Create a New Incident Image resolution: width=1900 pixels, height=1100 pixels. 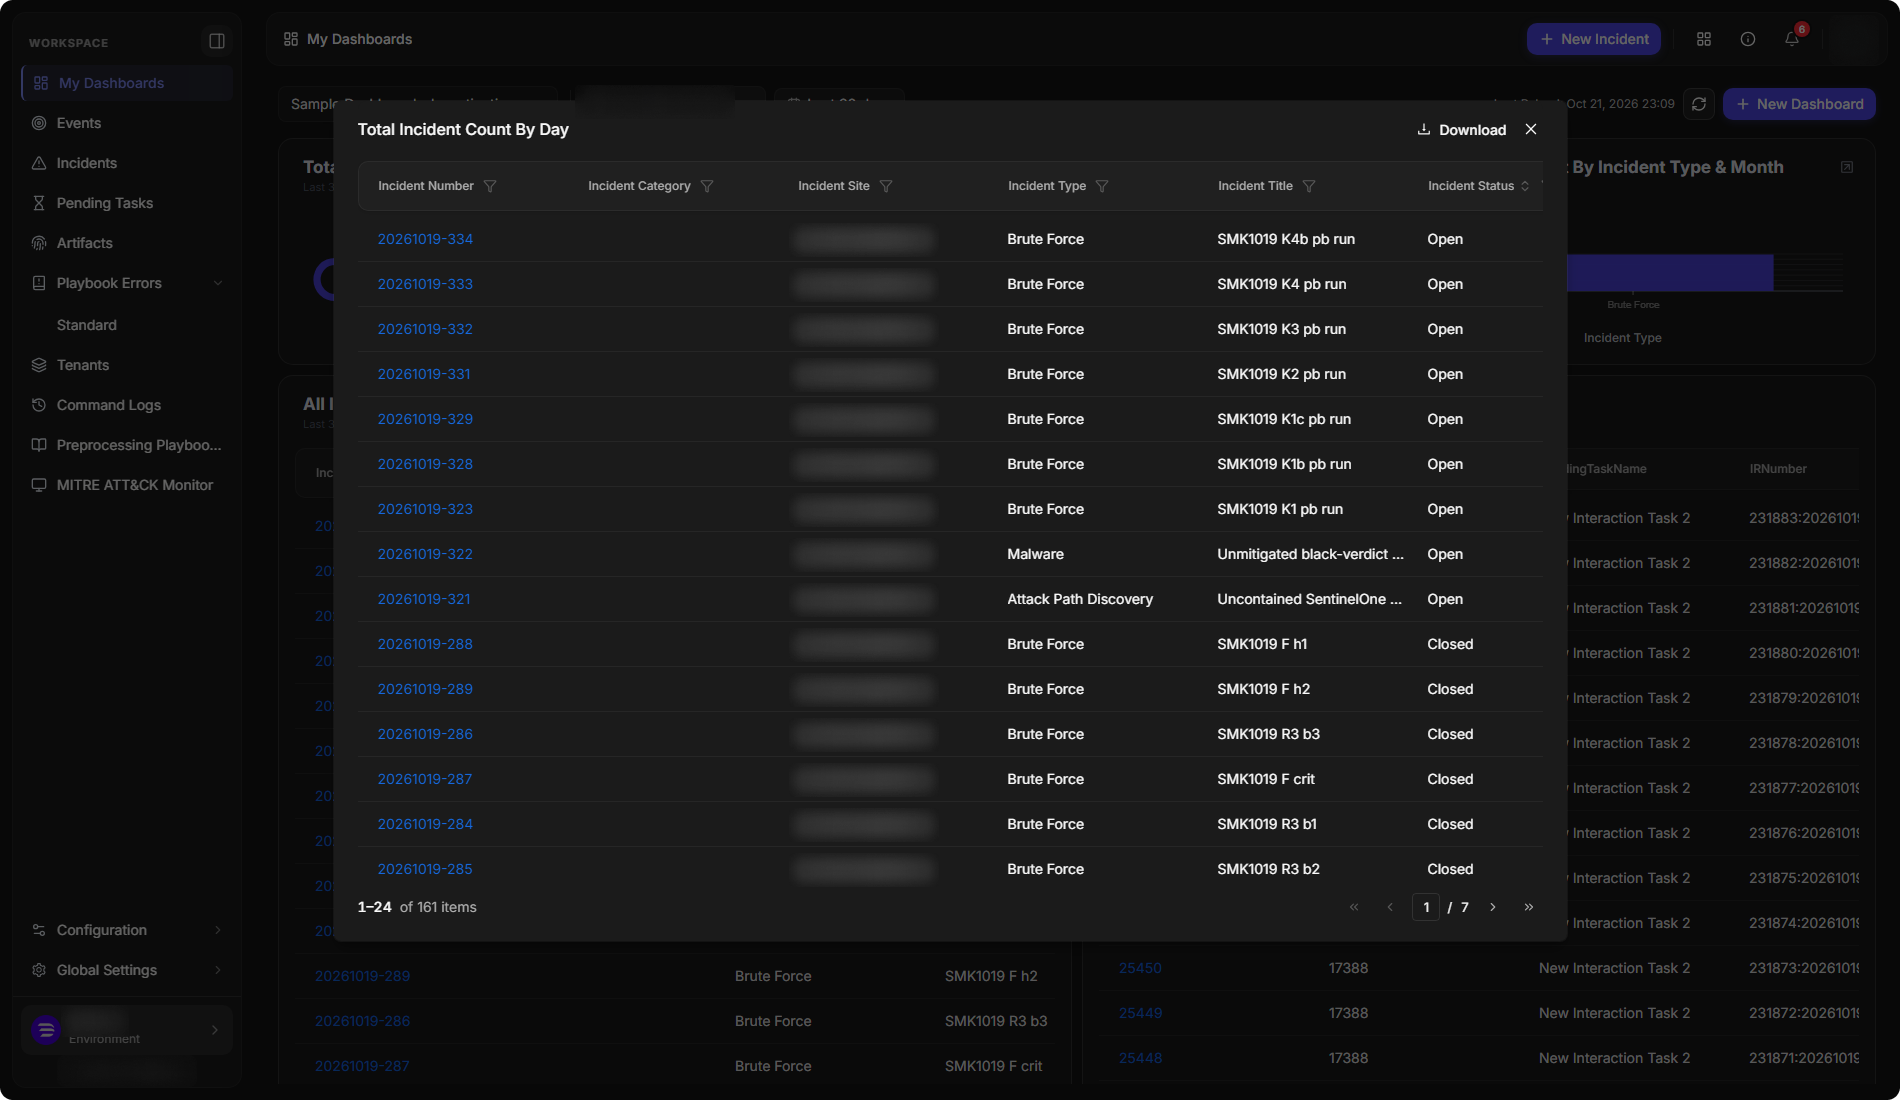point(1594,39)
